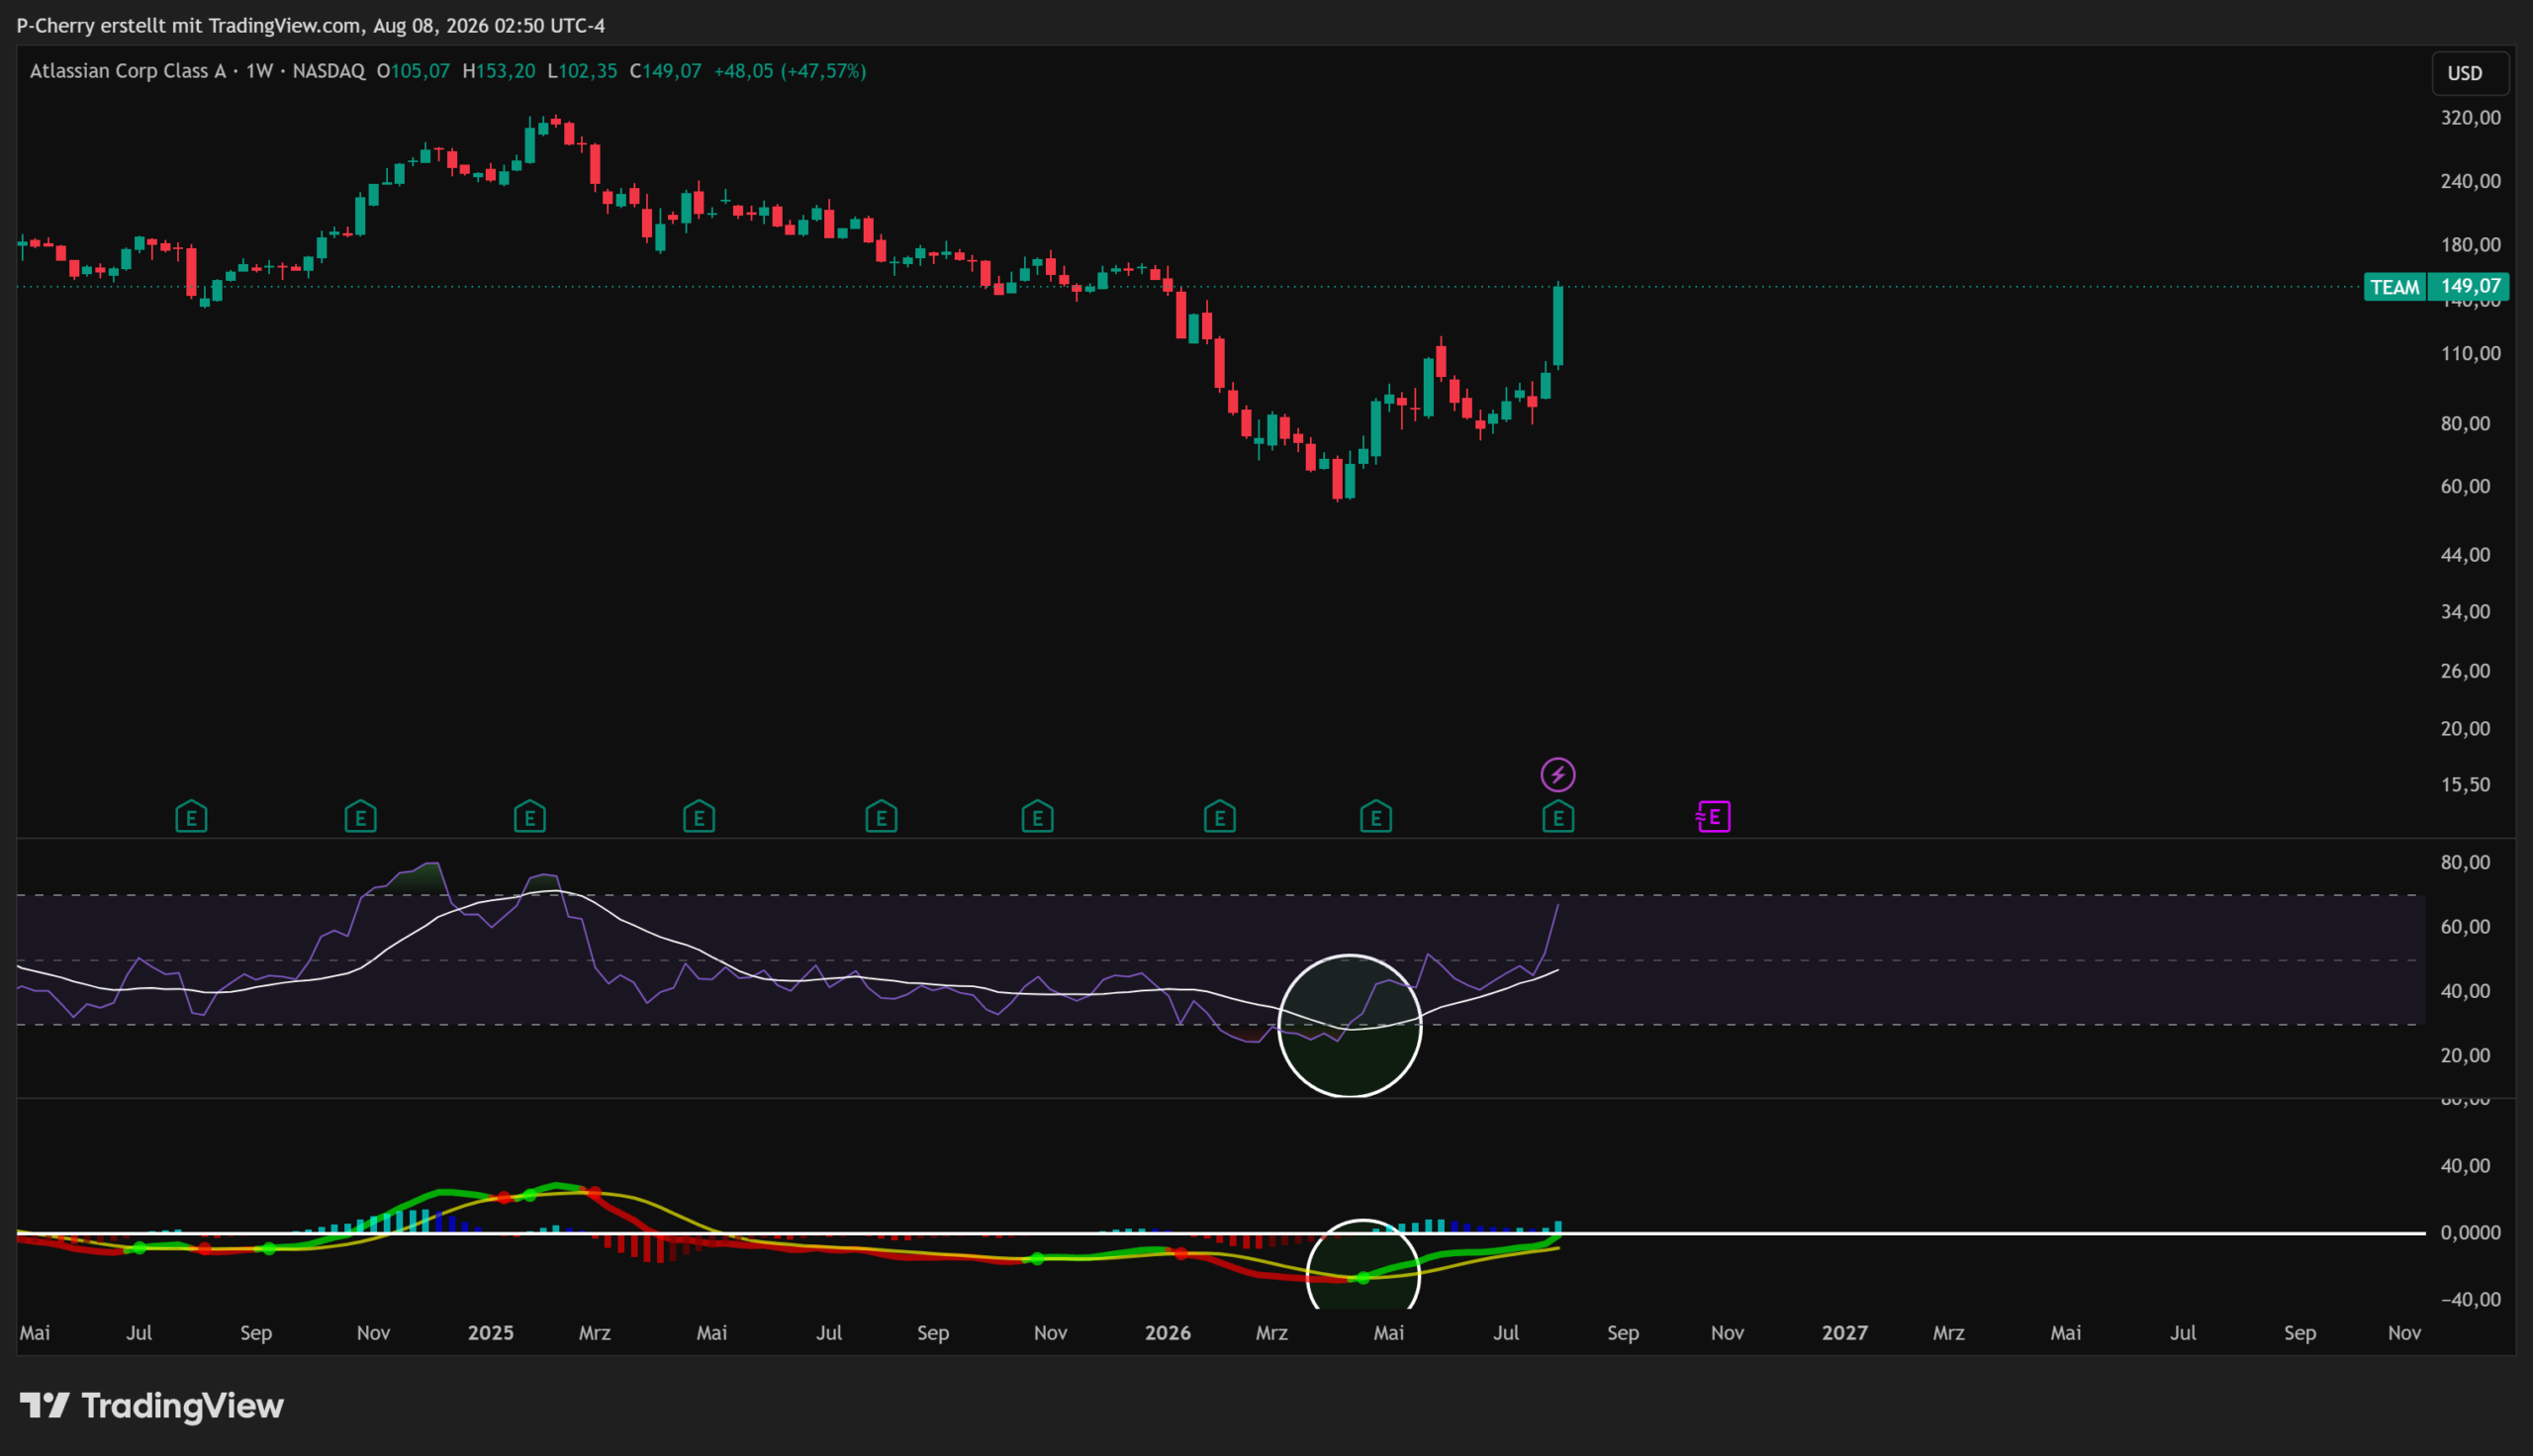Click the change value +48,05 (+47,57%)
The height and width of the screenshot is (1456, 2533).
coord(790,71)
